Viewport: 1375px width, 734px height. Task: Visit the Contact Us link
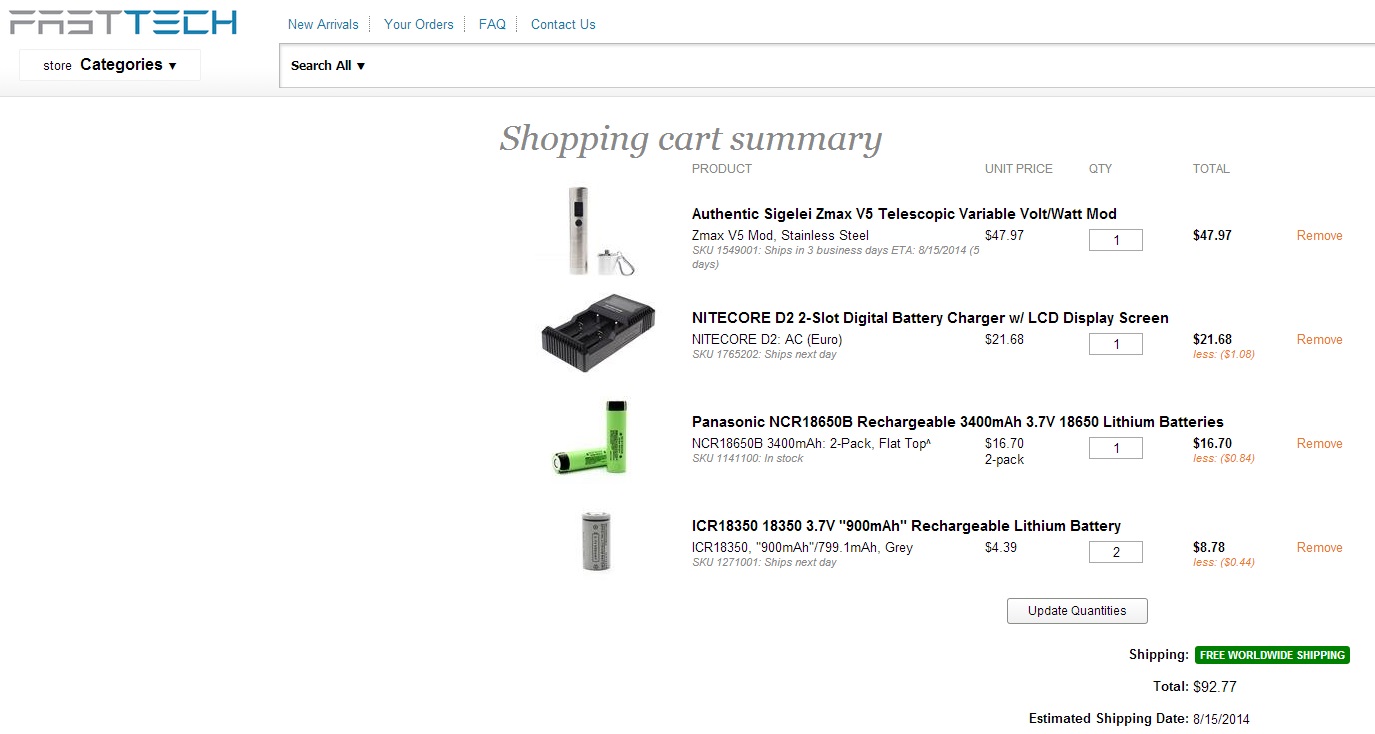coord(563,24)
